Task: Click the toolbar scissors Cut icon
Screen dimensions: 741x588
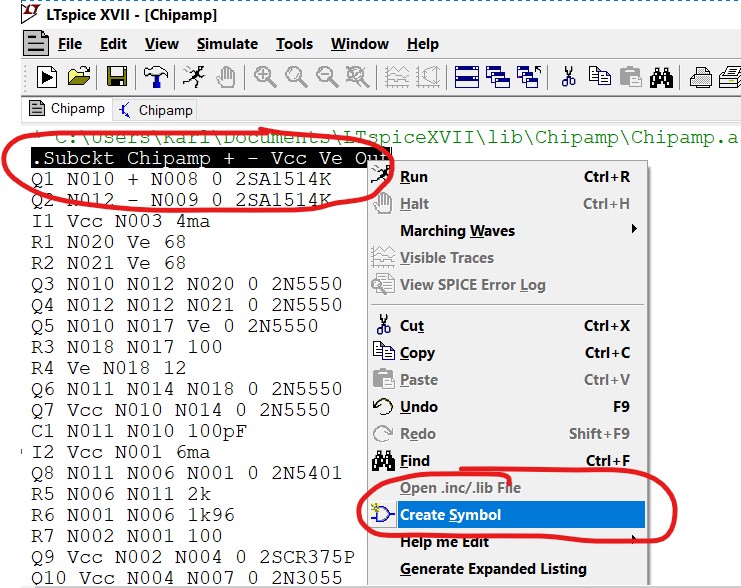Action: pyautogui.click(x=569, y=77)
